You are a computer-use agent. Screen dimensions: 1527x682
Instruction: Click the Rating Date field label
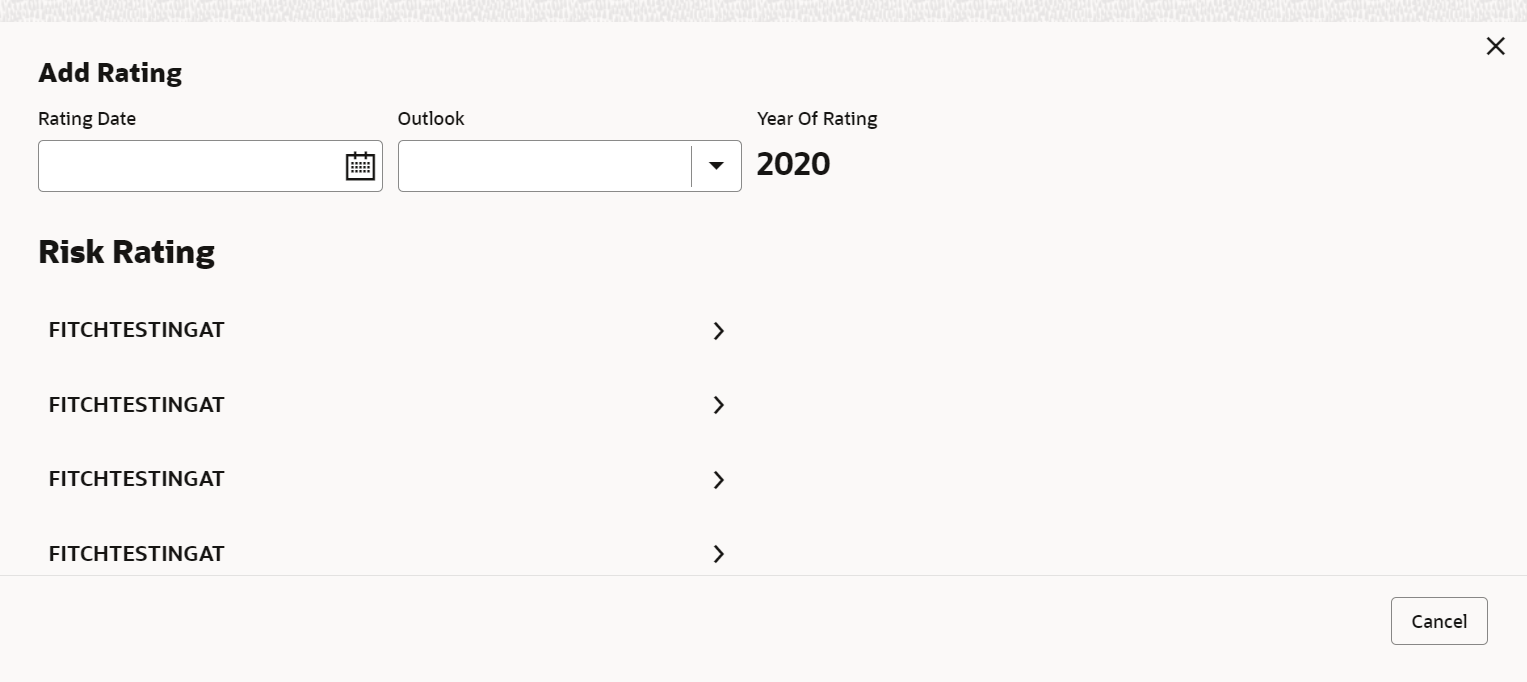tap(87, 119)
